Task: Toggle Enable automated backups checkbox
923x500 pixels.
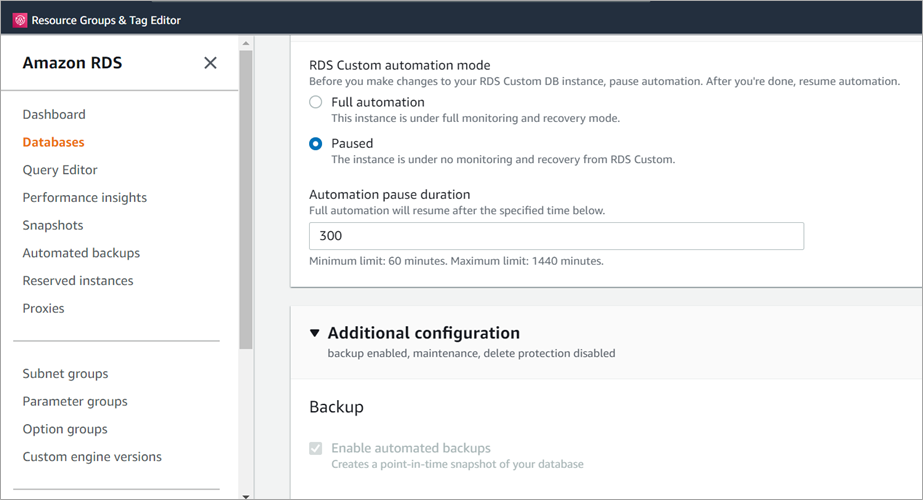Action: pyautogui.click(x=316, y=449)
